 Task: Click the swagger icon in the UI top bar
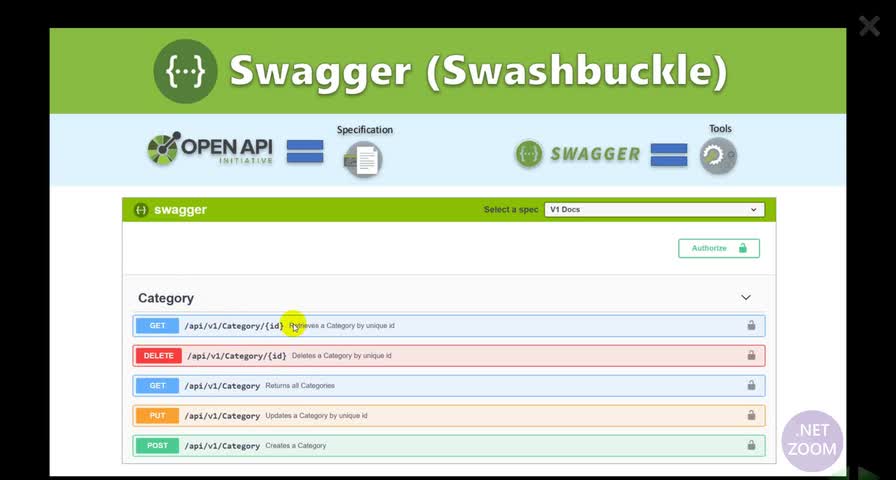point(141,210)
